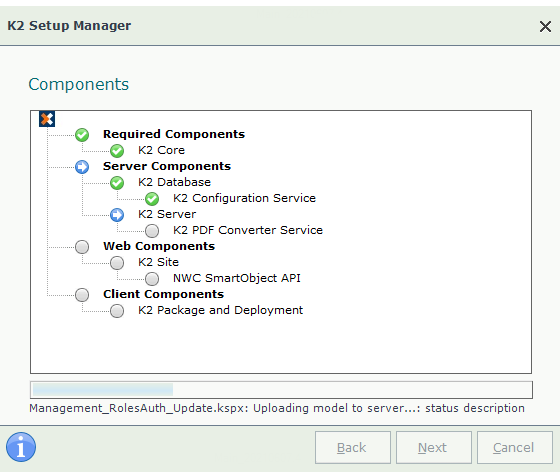Click green checkmark beside Required Components
The width and height of the screenshot is (560, 472).
[x=82, y=135]
